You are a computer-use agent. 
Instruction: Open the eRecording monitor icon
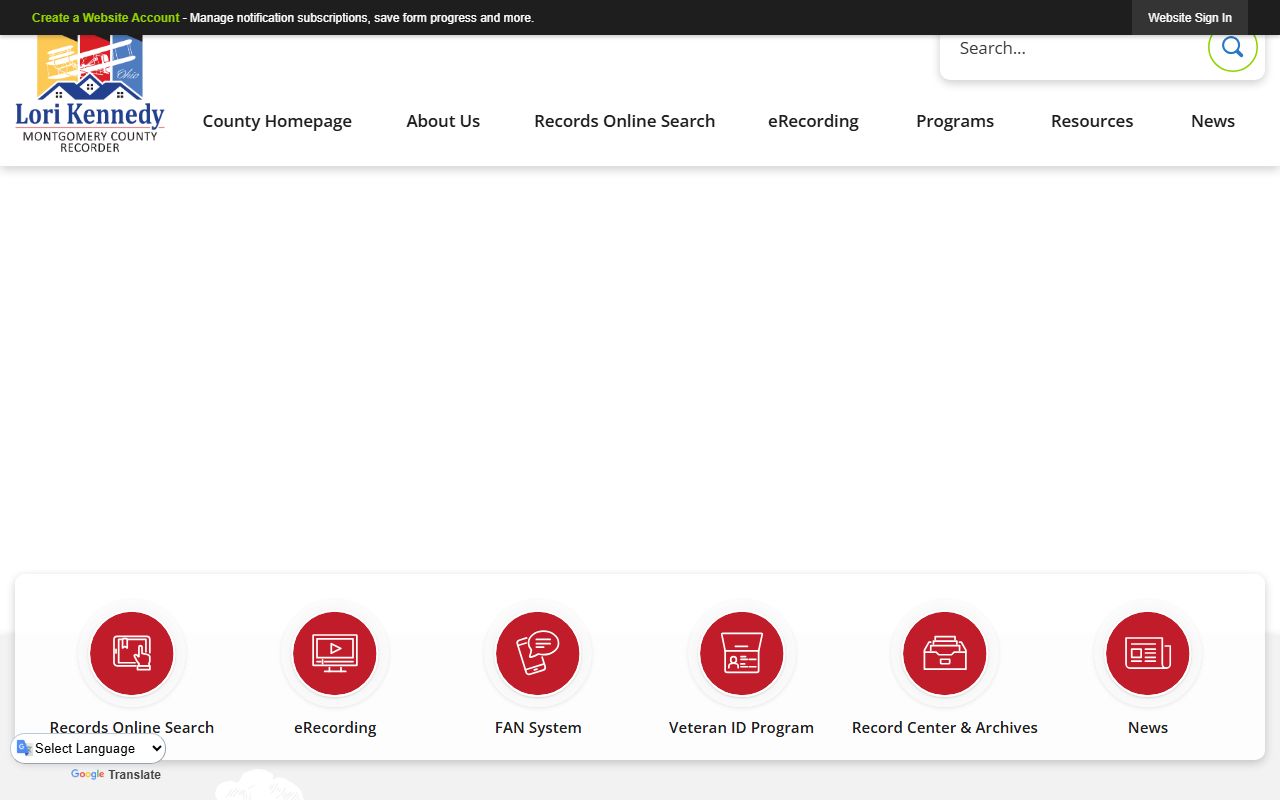(x=335, y=653)
